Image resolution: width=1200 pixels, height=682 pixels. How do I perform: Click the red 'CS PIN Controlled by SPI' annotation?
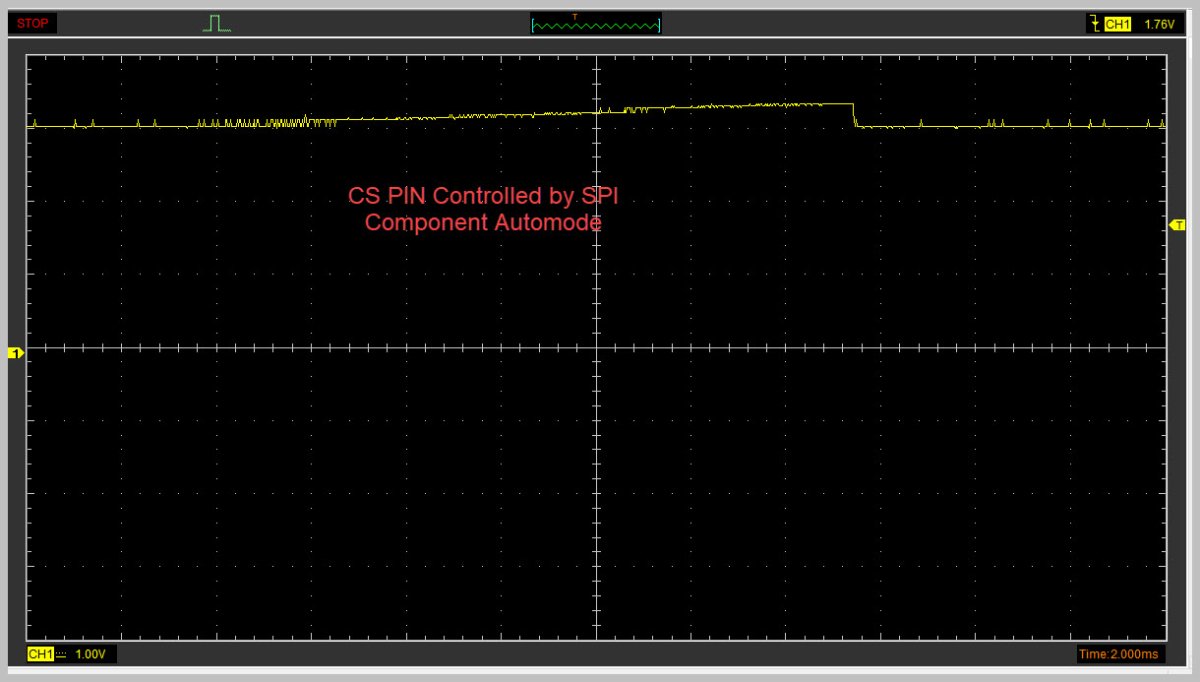490,196
